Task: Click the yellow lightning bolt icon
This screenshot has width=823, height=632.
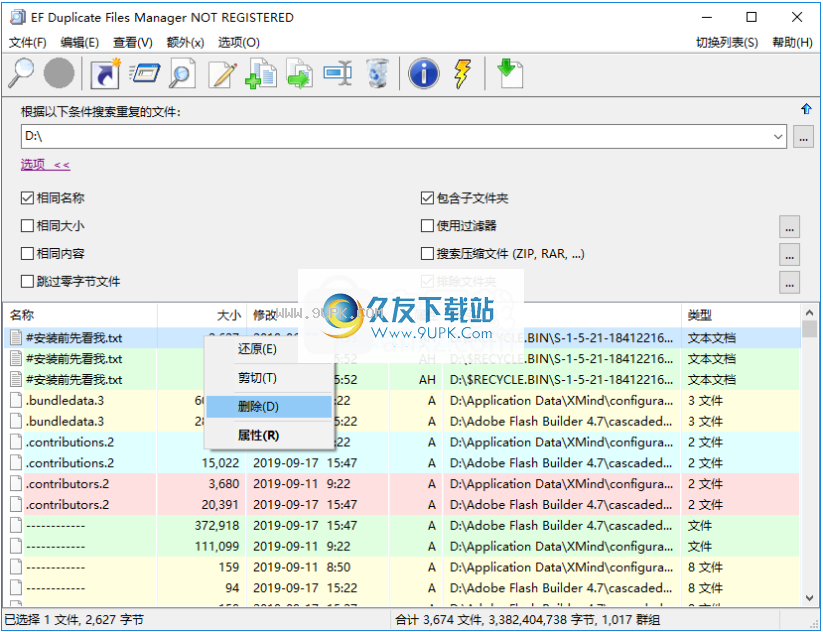Action: pyautogui.click(x=462, y=73)
